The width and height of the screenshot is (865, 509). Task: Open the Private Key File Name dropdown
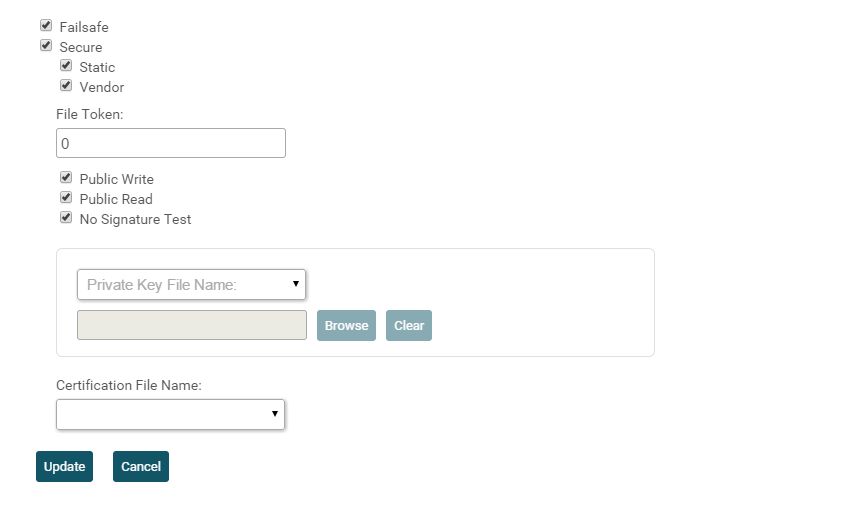[191, 284]
